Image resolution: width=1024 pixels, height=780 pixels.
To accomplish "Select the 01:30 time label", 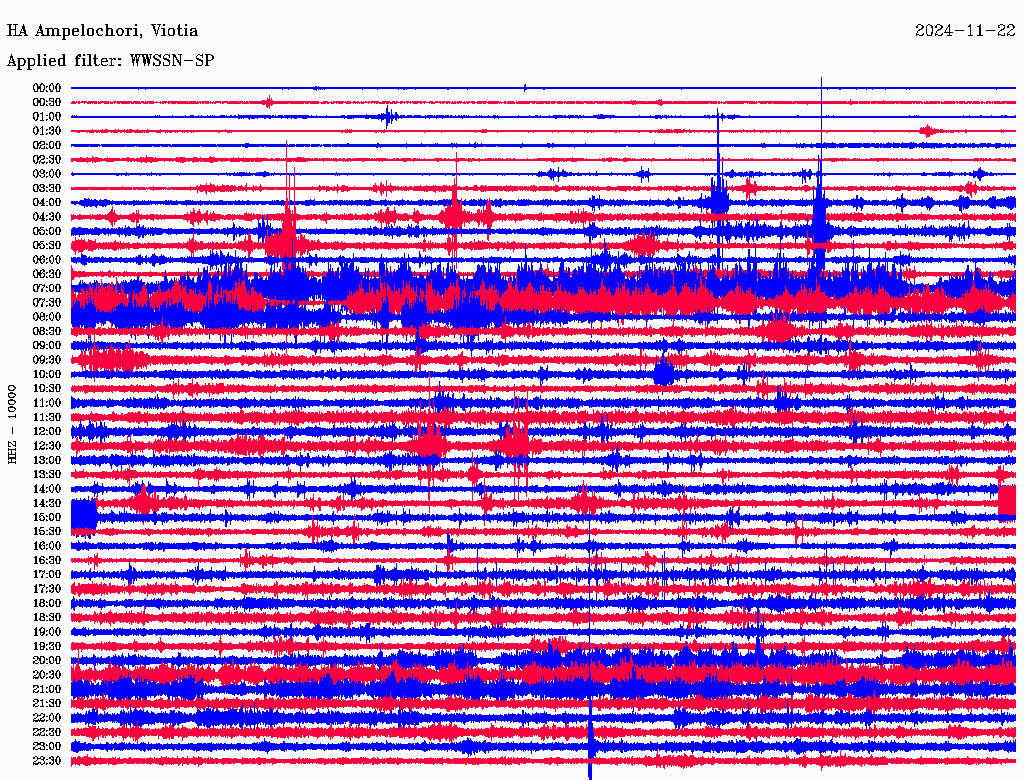I will (47, 131).
